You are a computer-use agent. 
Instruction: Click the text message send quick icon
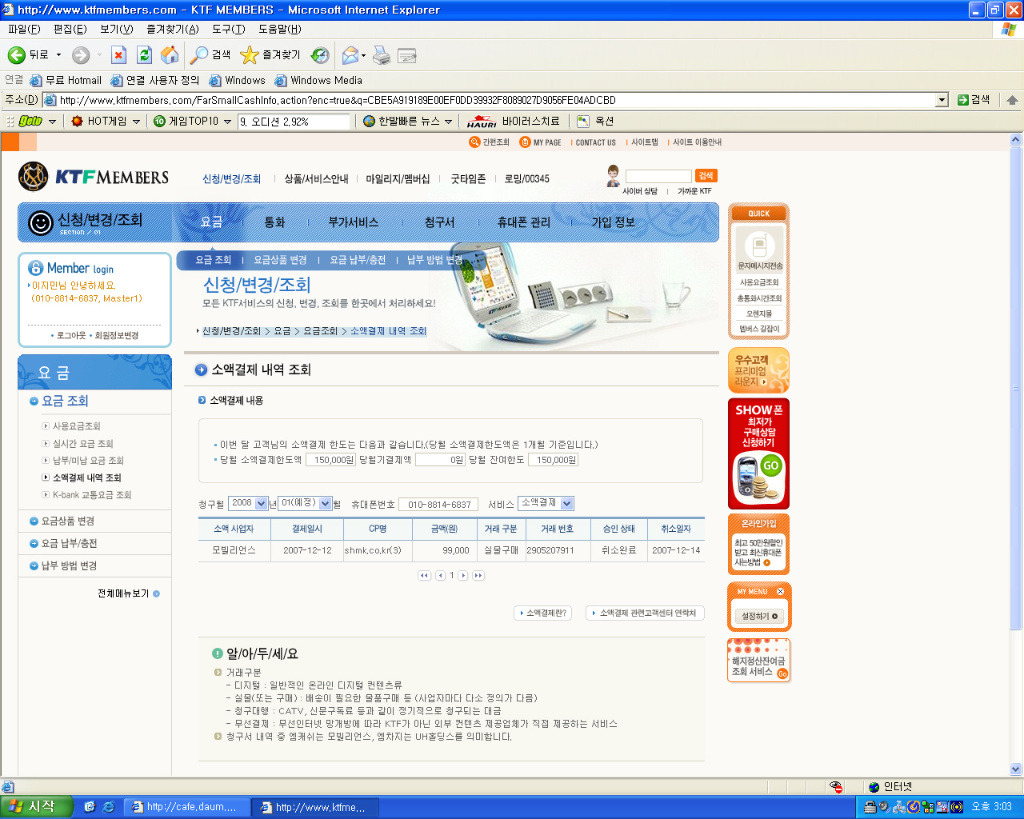[759, 248]
